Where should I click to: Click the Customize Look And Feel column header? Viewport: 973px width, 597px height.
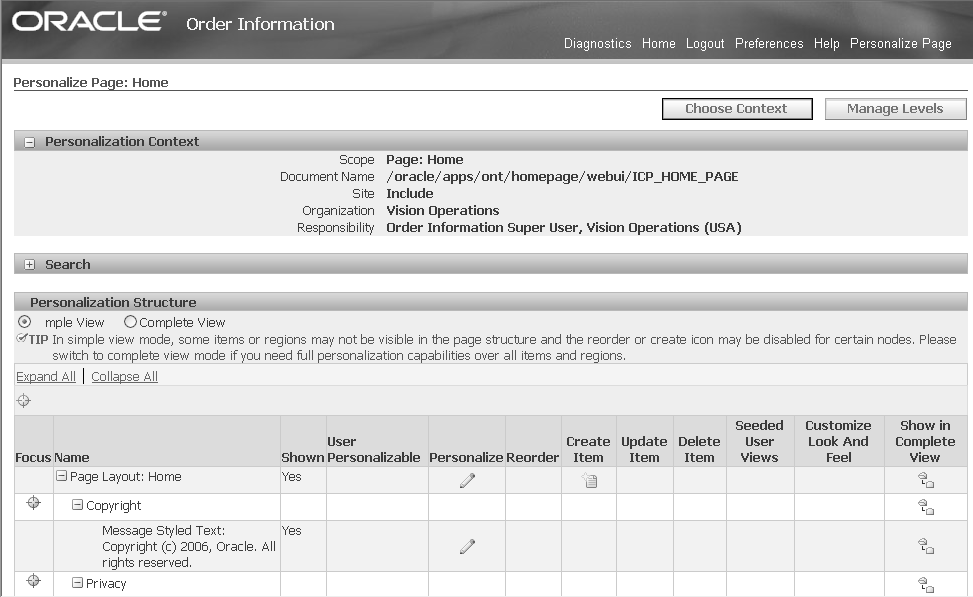point(838,441)
